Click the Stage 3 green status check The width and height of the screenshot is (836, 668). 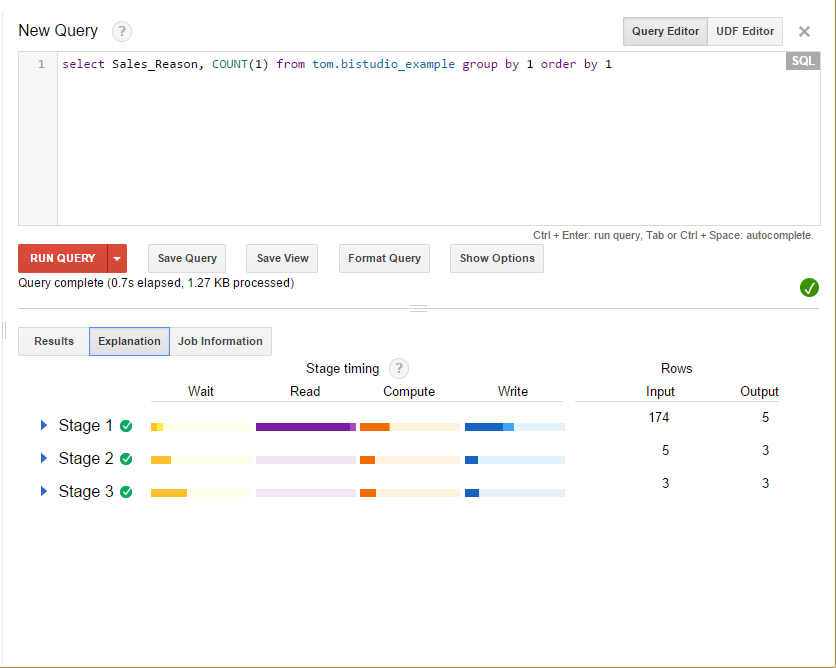tap(126, 492)
